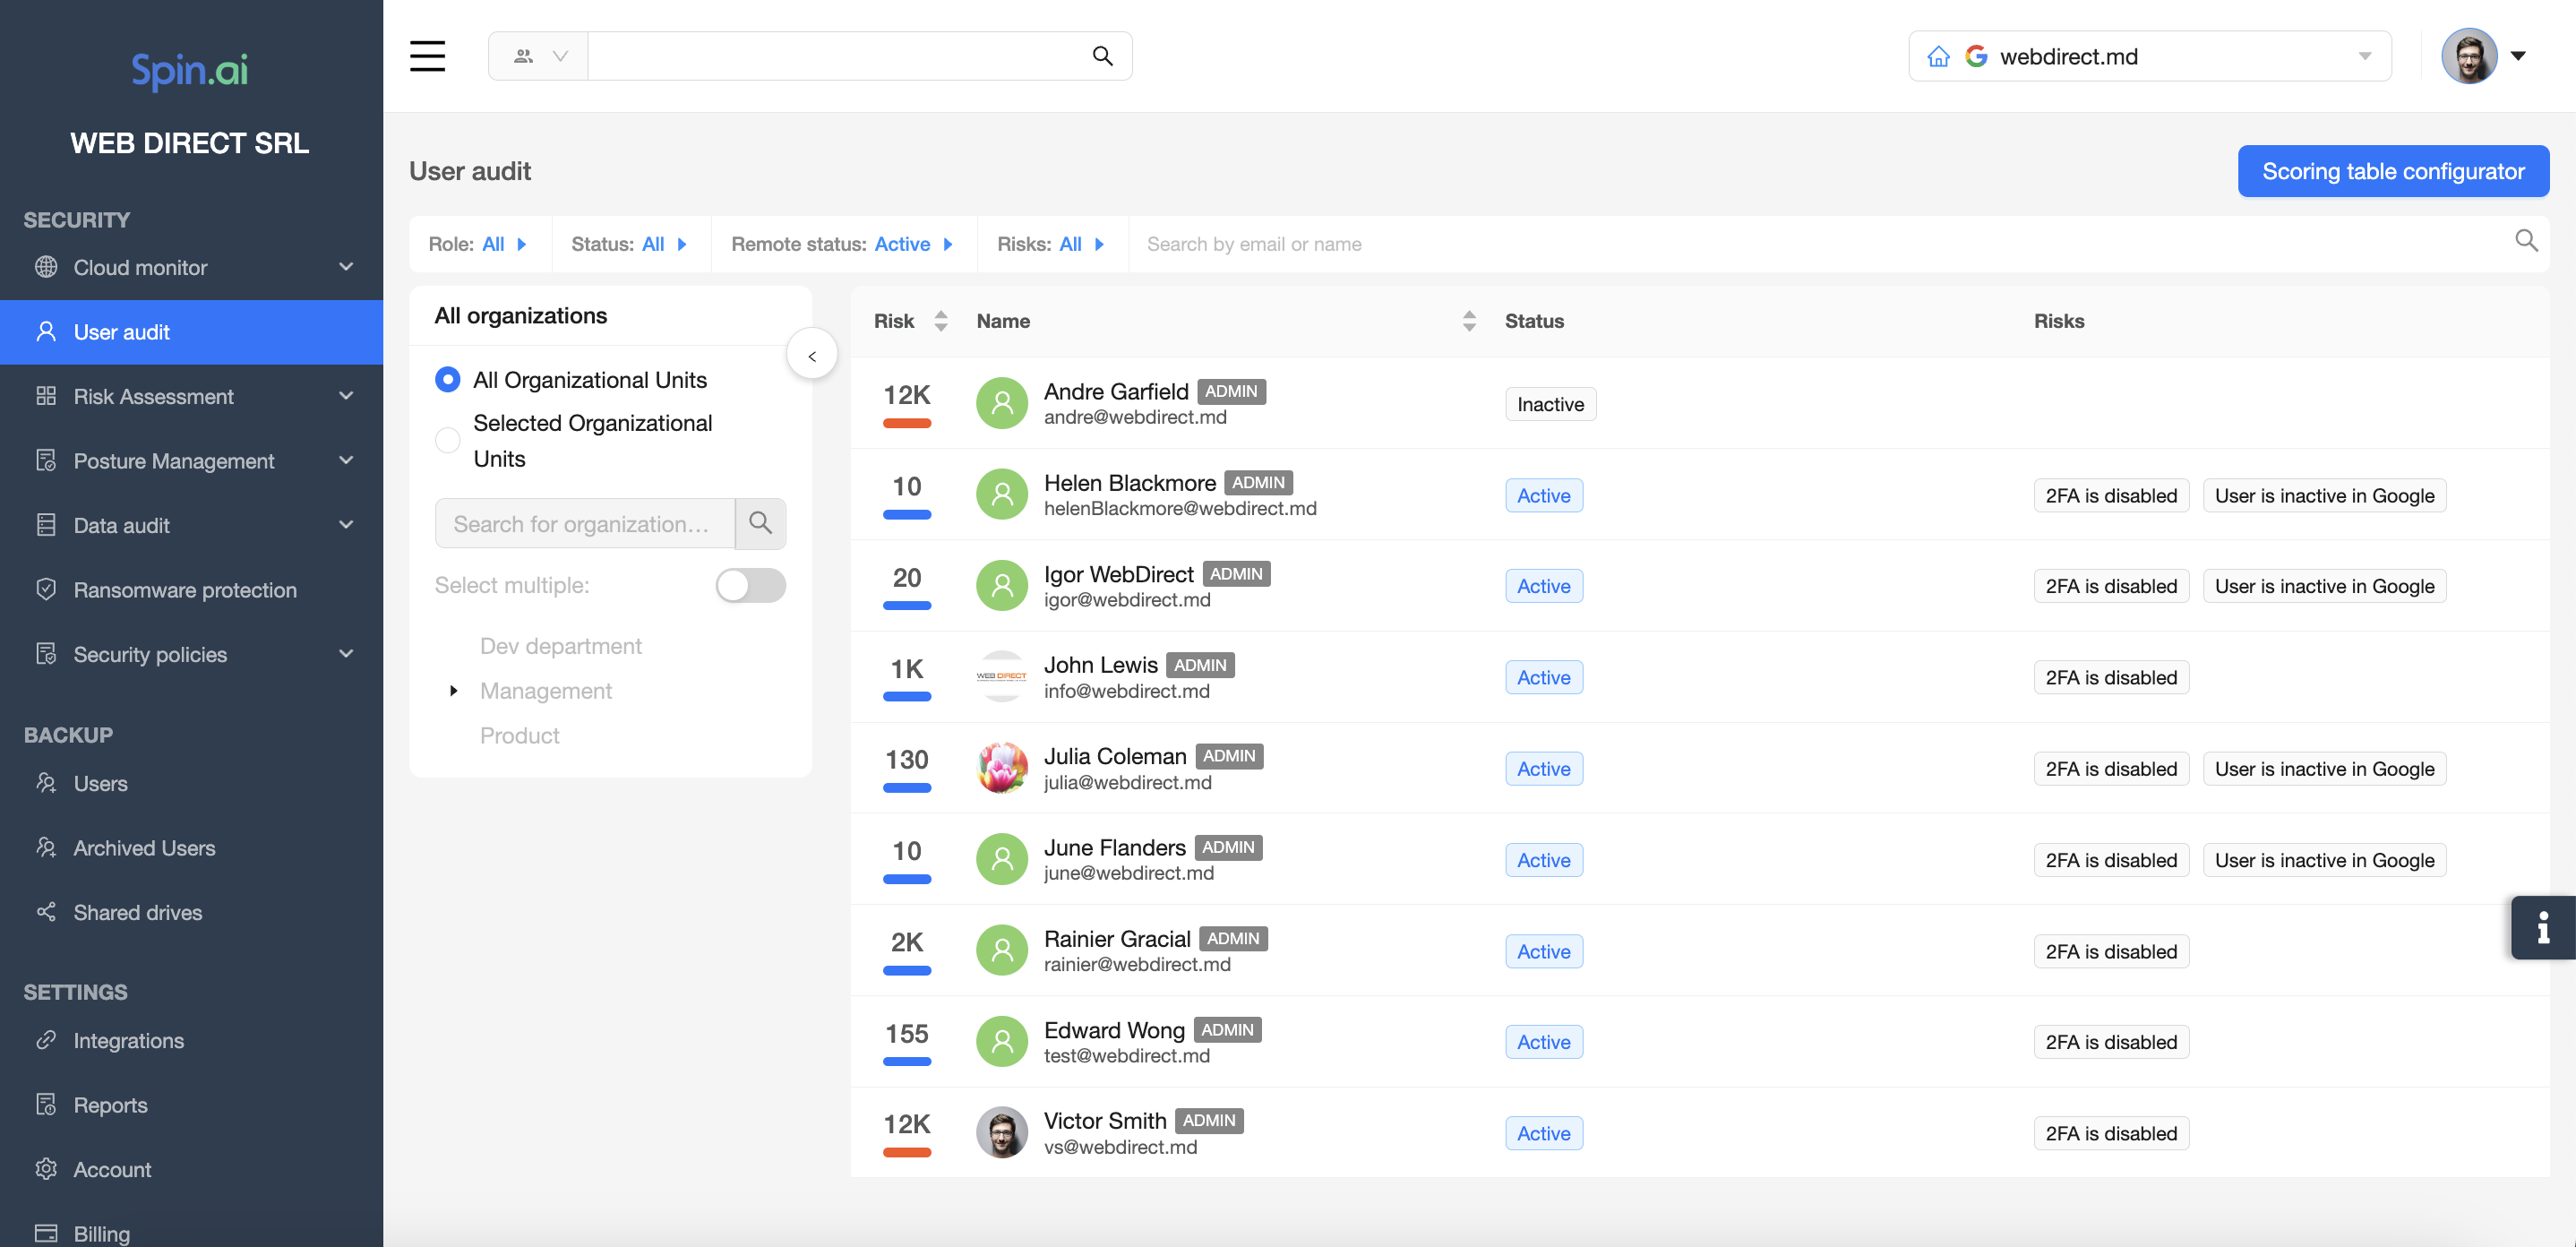Go to Integrations settings page
Viewport: 2576px width, 1247px height.
pos(128,1040)
